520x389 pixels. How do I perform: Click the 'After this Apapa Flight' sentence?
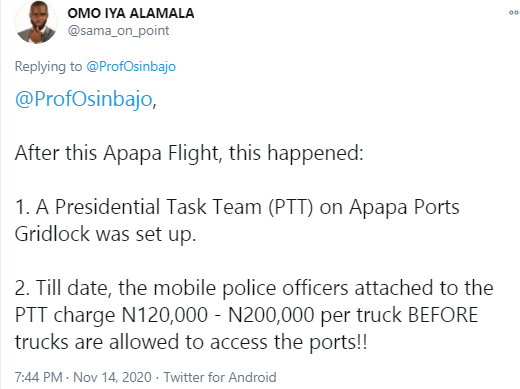coord(189,153)
